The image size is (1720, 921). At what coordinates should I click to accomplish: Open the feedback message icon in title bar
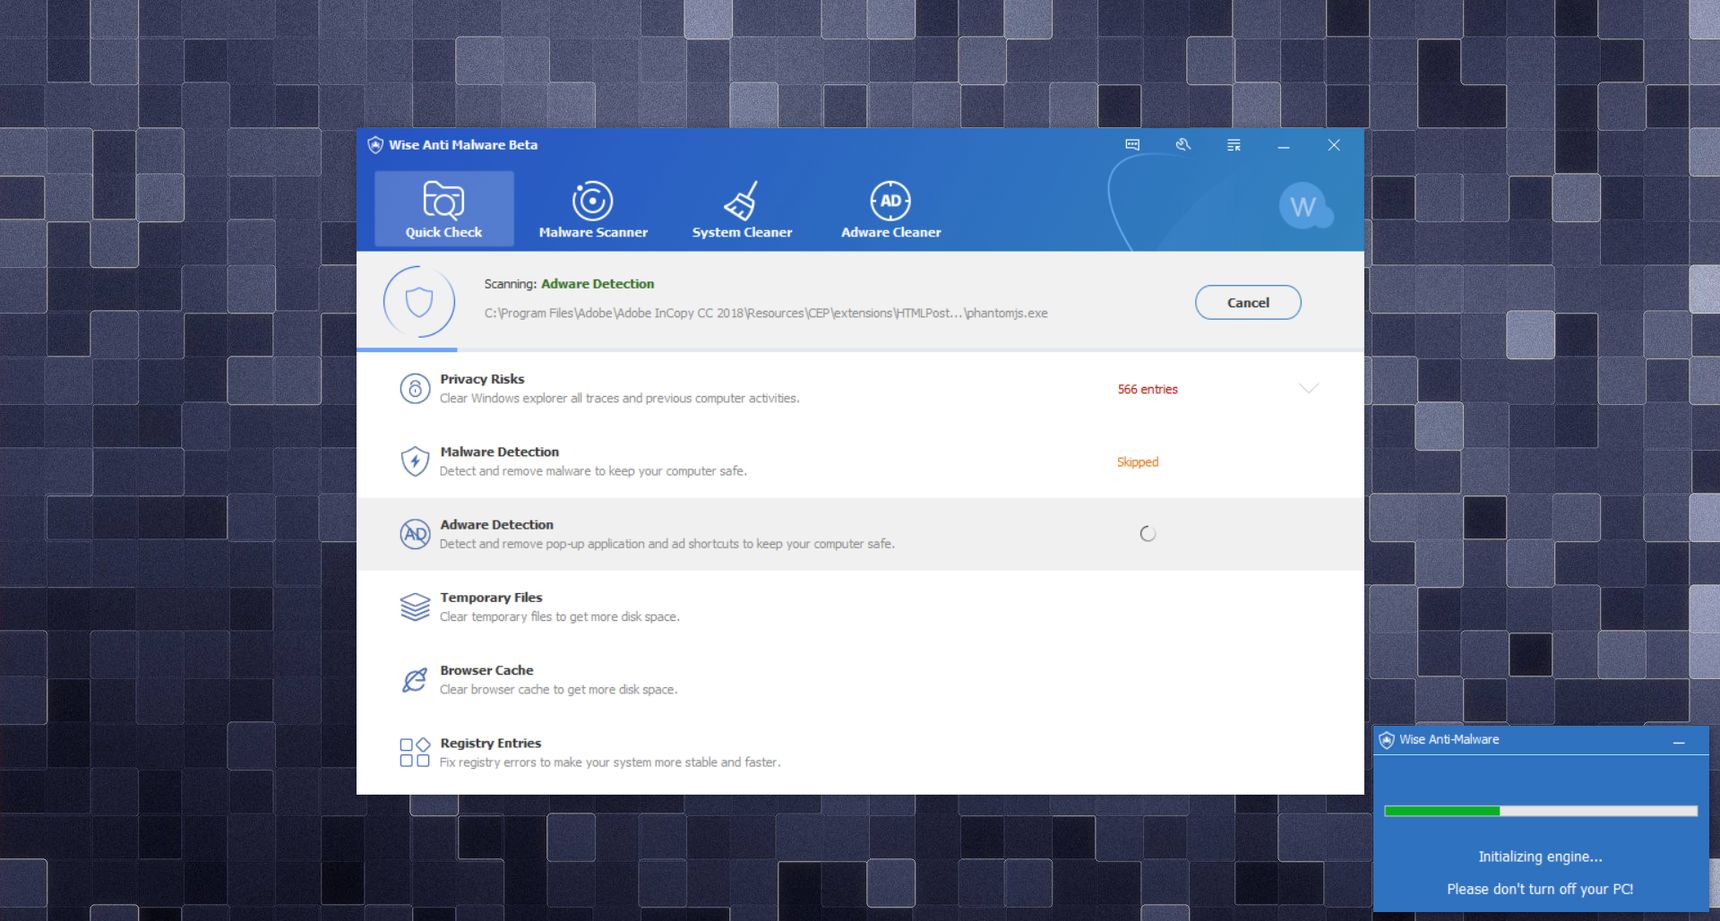click(1132, 145)
